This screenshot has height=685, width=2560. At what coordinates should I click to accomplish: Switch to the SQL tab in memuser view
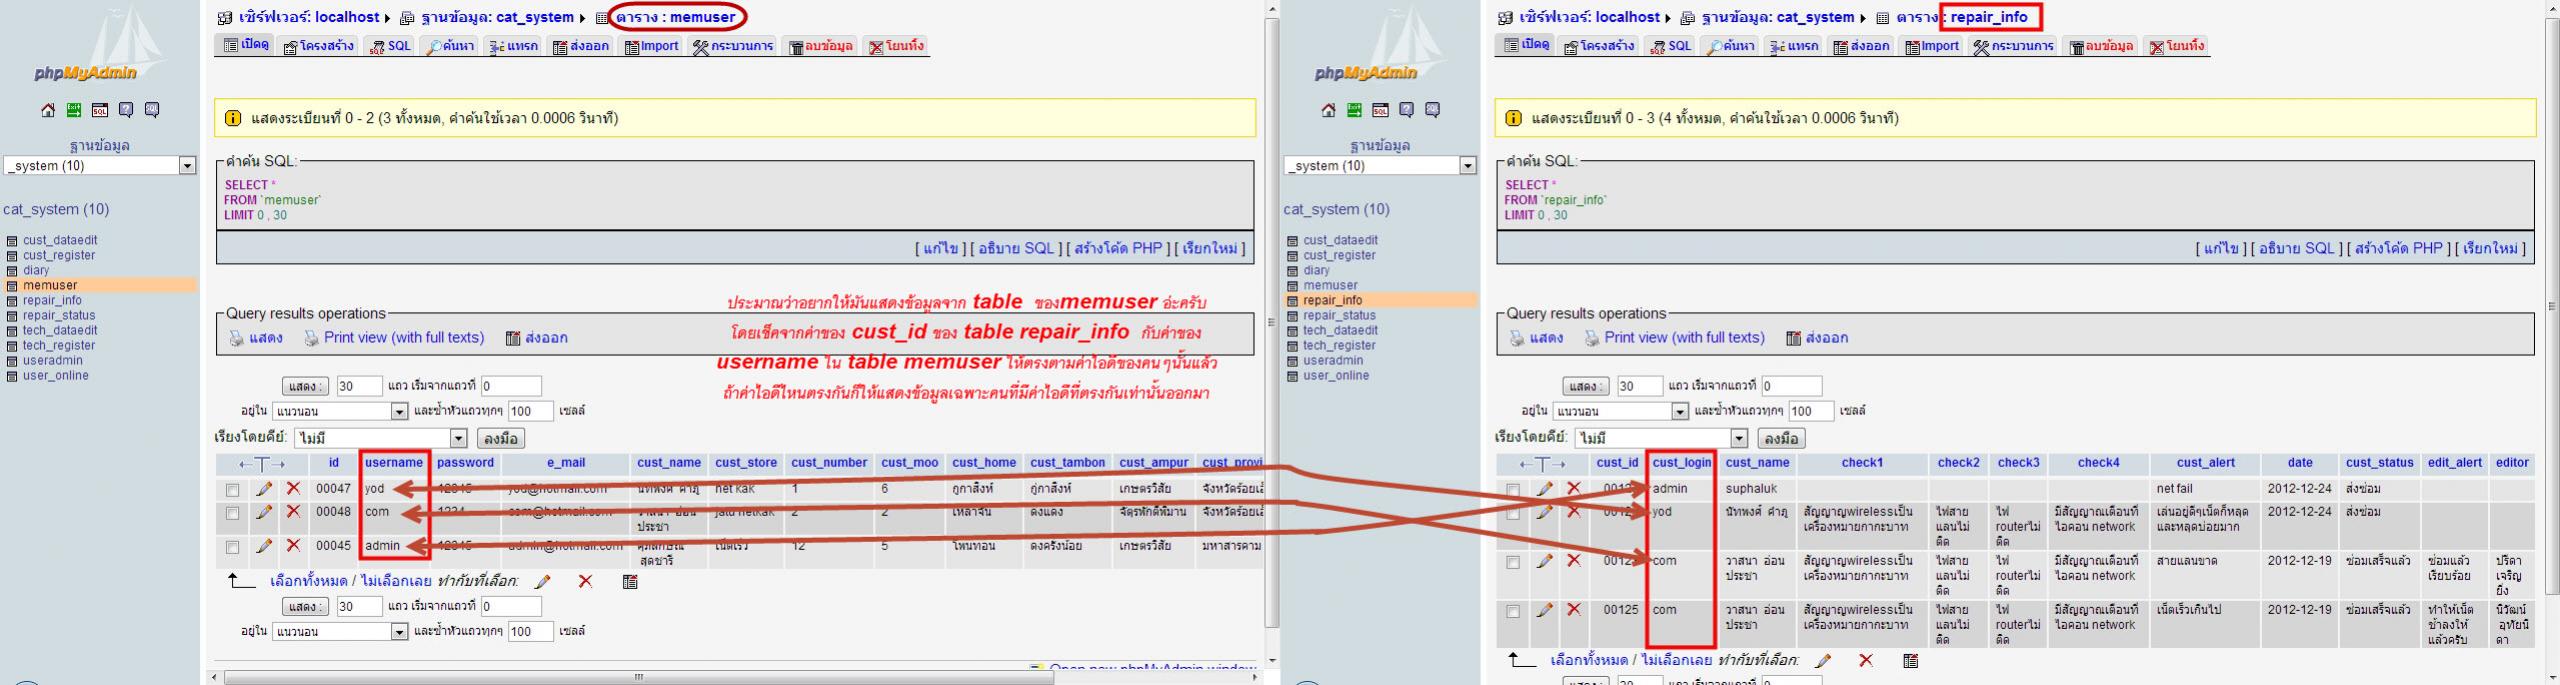[x=390, y=46]
